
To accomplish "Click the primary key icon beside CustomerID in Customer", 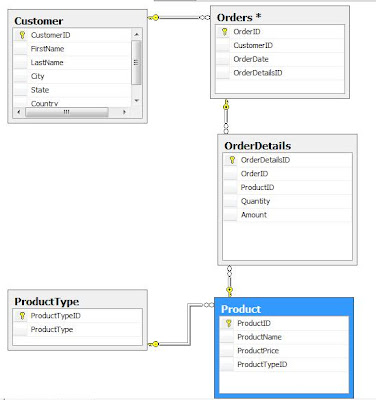I will pyautogui.click(x=22, y=35).
